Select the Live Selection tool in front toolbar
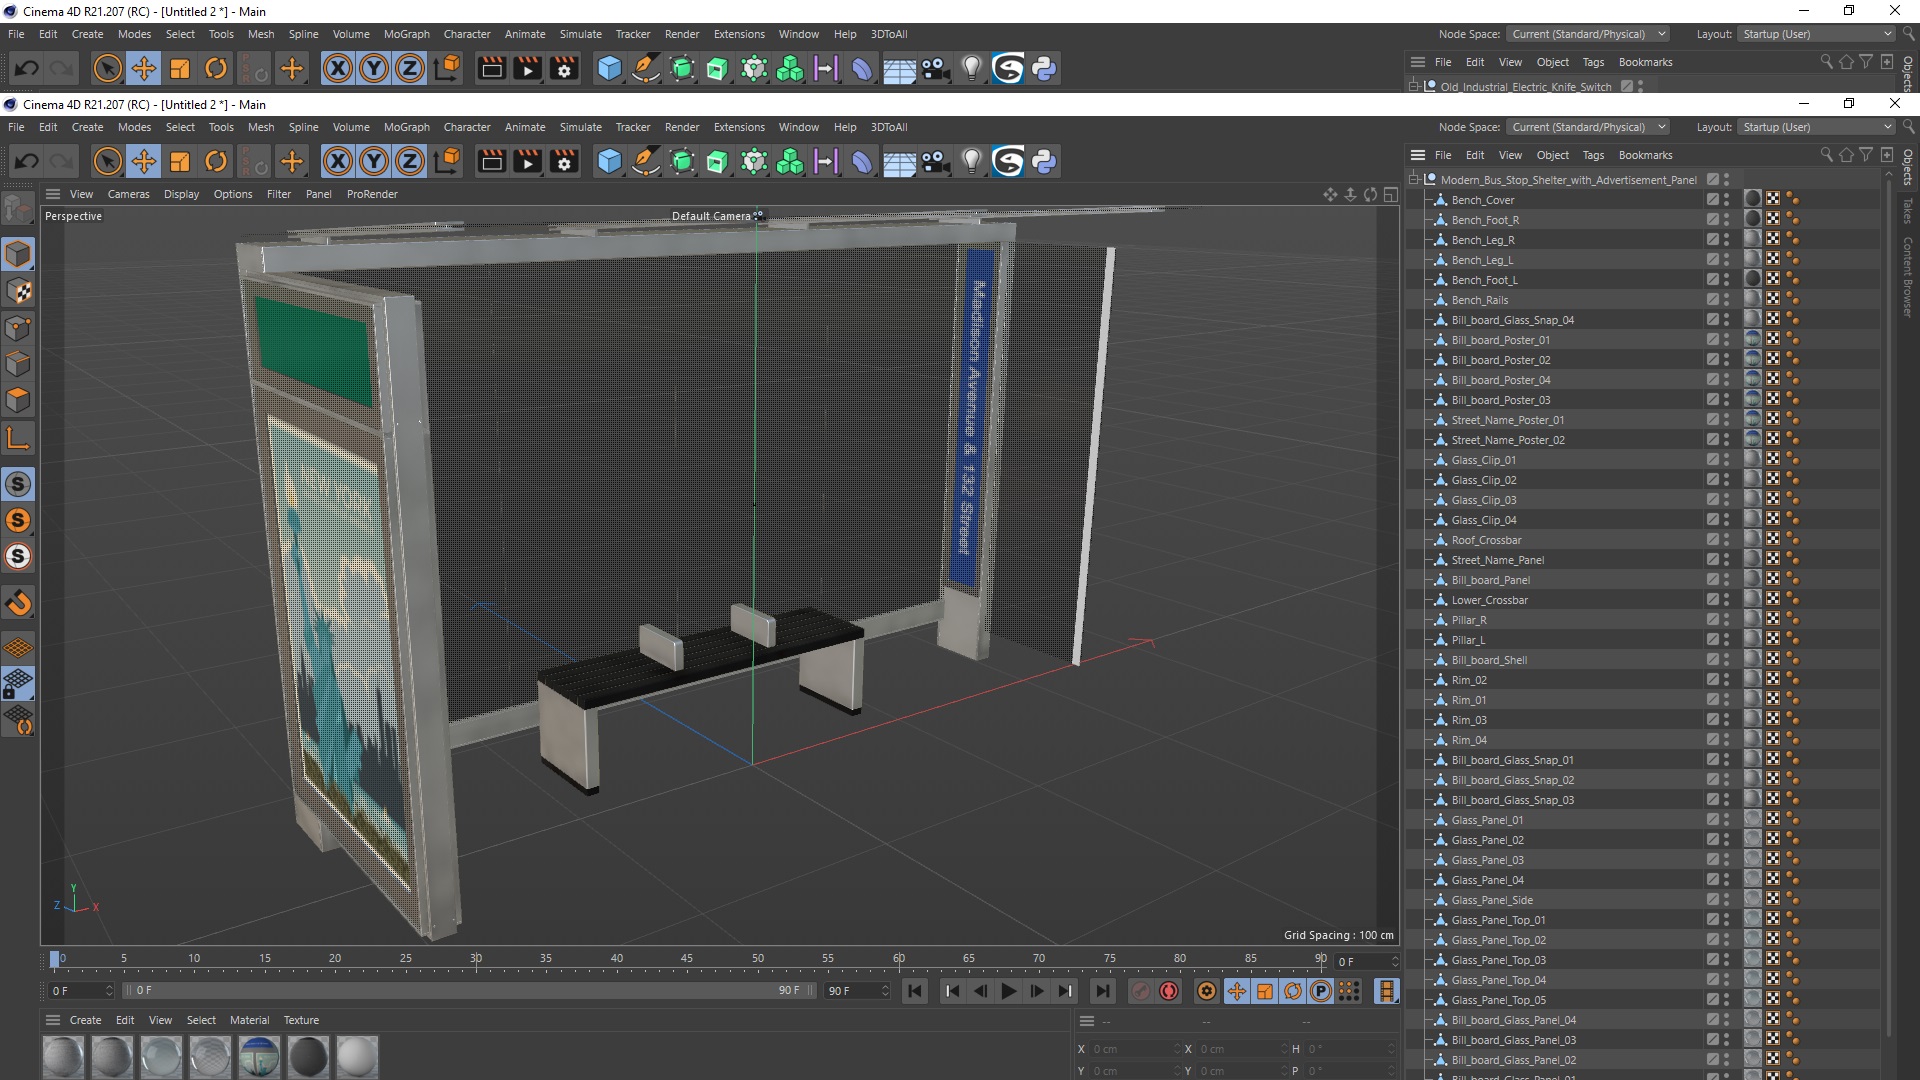Viewport: 1920px width, 1080px height. click(x=107, y=161)
